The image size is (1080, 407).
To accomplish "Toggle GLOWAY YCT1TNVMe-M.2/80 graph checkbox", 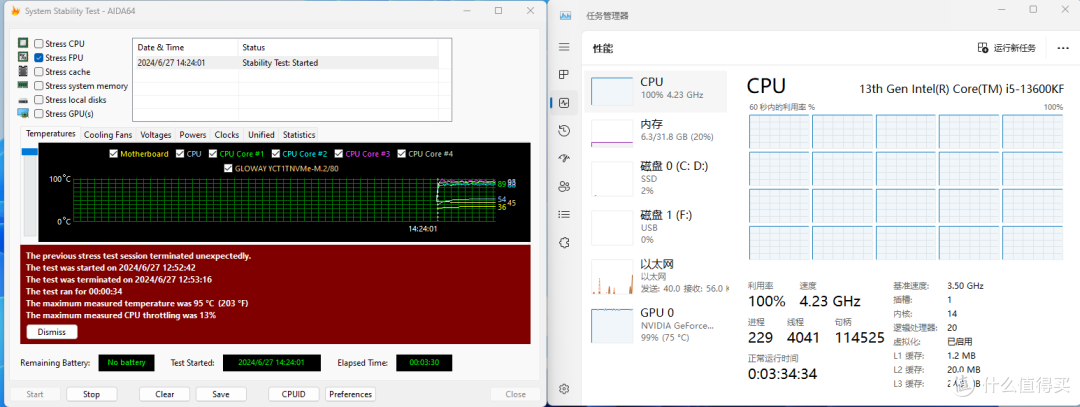I will [228, 167].
